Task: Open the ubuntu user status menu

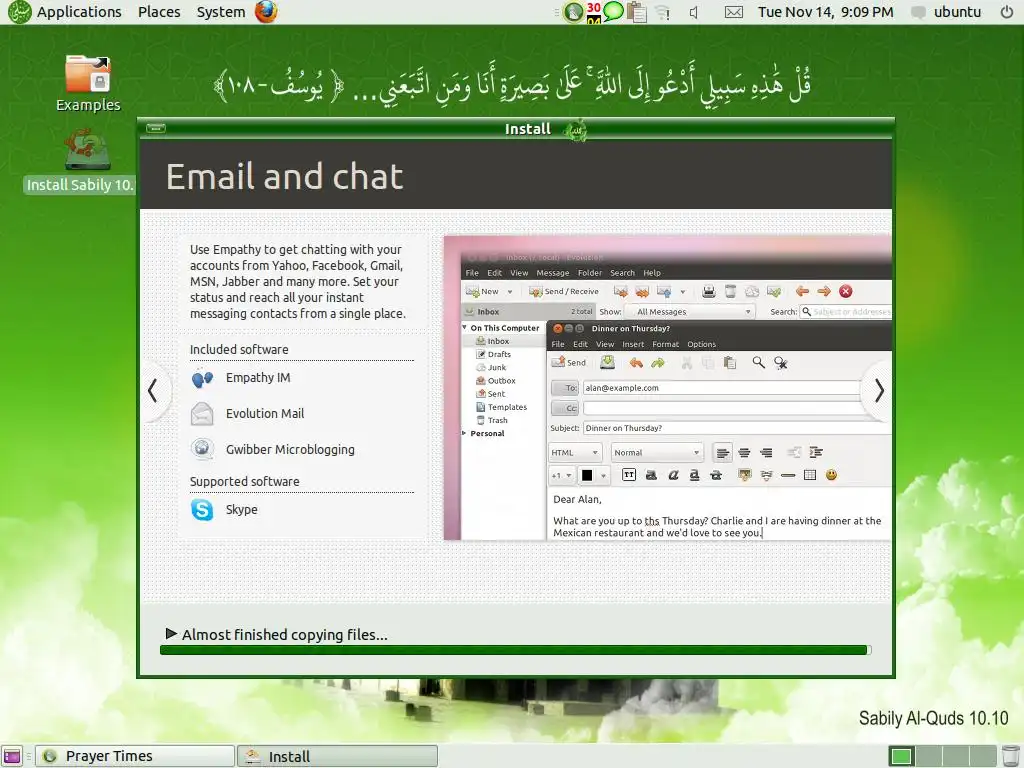Action: pyautogui.click(x=946, y=12)
